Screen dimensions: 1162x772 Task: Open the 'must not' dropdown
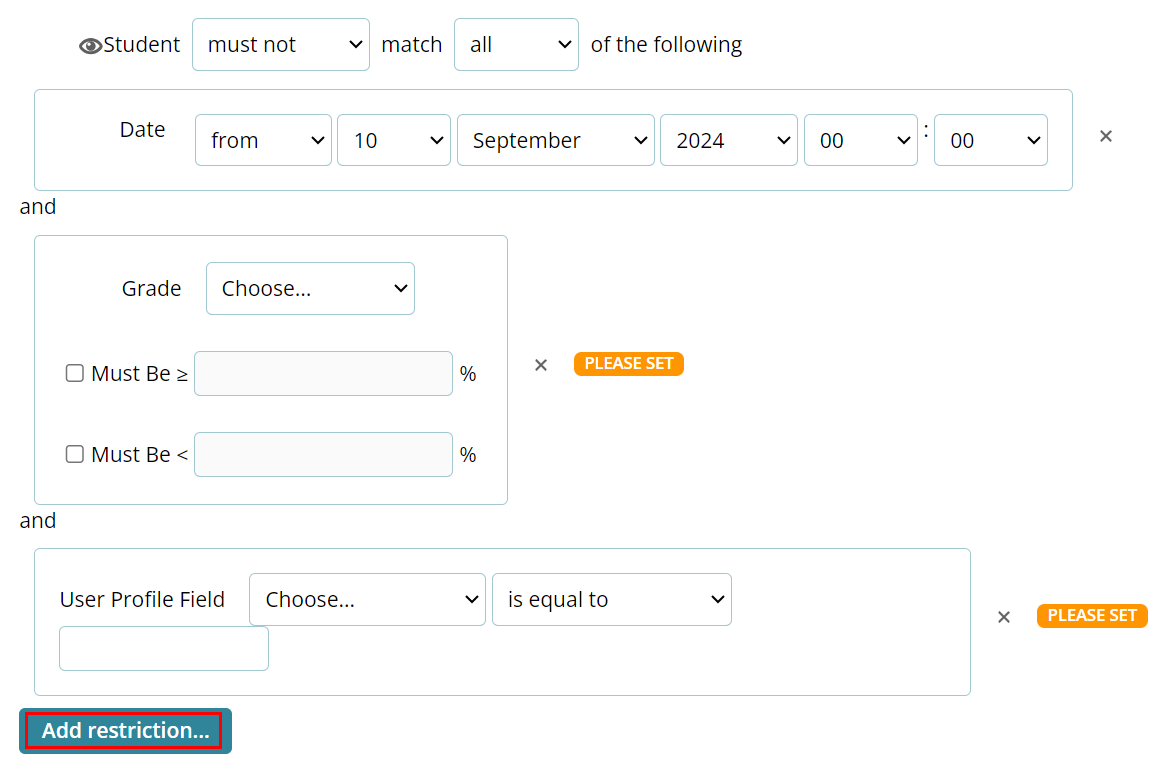tap(280, 45)
